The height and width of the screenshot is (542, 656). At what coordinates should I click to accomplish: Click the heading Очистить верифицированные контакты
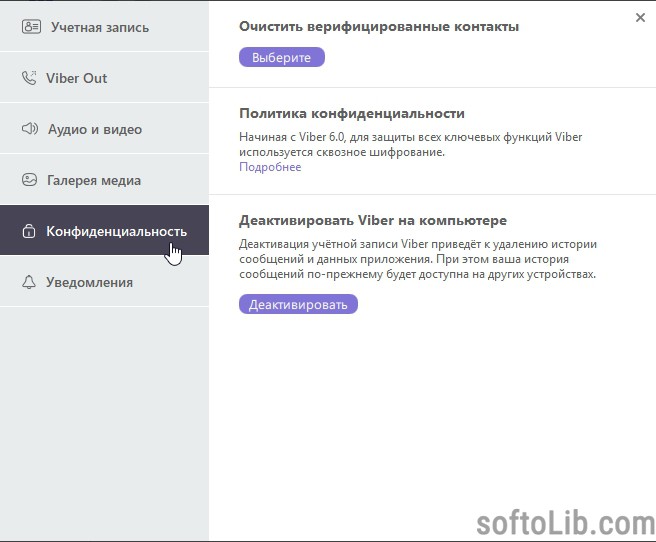click(379, 26)
